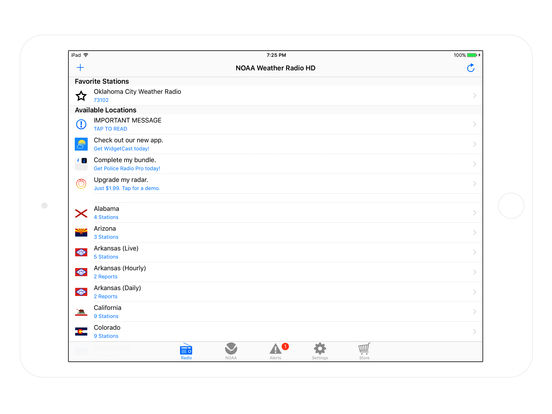This screenshot has width=552, height=414.
Task: Select Arkansas (Daily) location name
Action: [117, 288]
